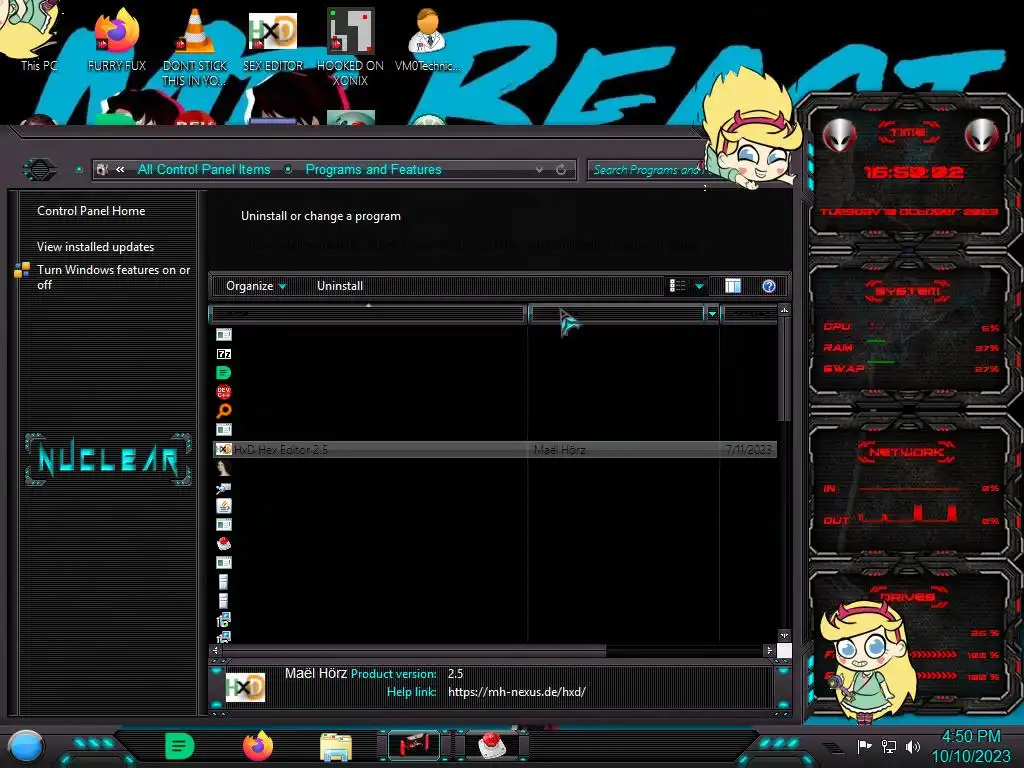Open View installed updates link

pos(95,247)
